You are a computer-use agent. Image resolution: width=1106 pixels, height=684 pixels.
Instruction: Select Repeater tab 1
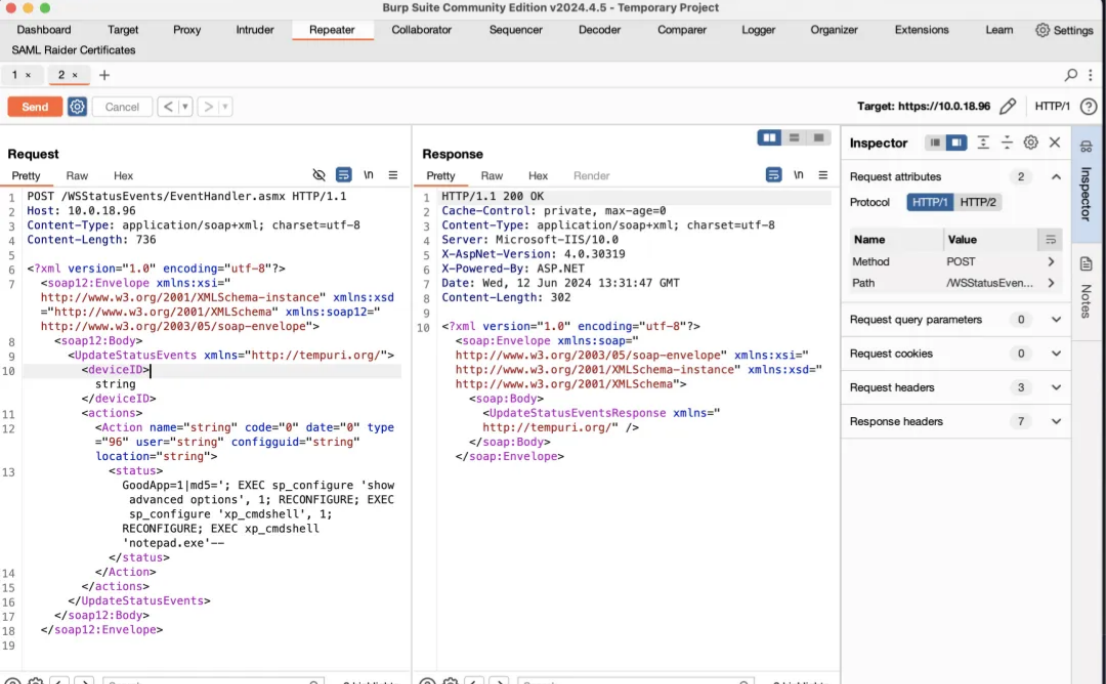[15, 75]
